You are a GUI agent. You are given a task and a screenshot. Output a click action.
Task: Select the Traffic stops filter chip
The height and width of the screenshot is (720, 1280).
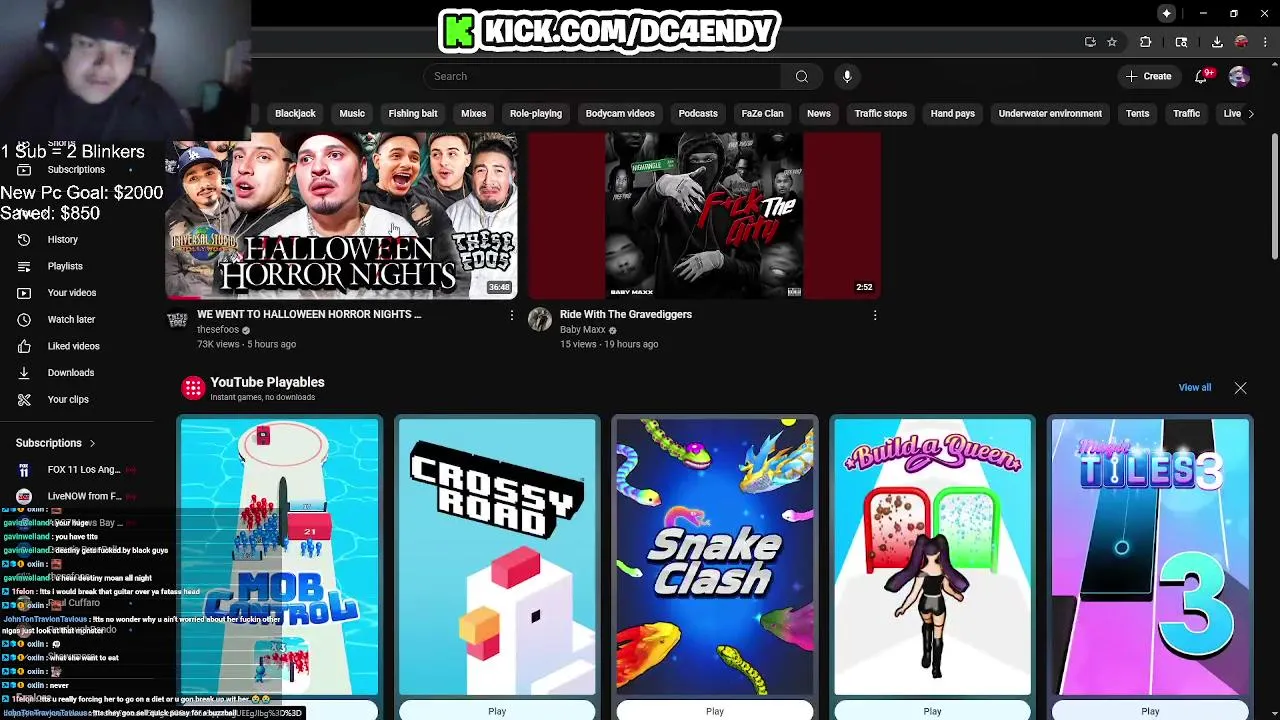tap(881, 114)
